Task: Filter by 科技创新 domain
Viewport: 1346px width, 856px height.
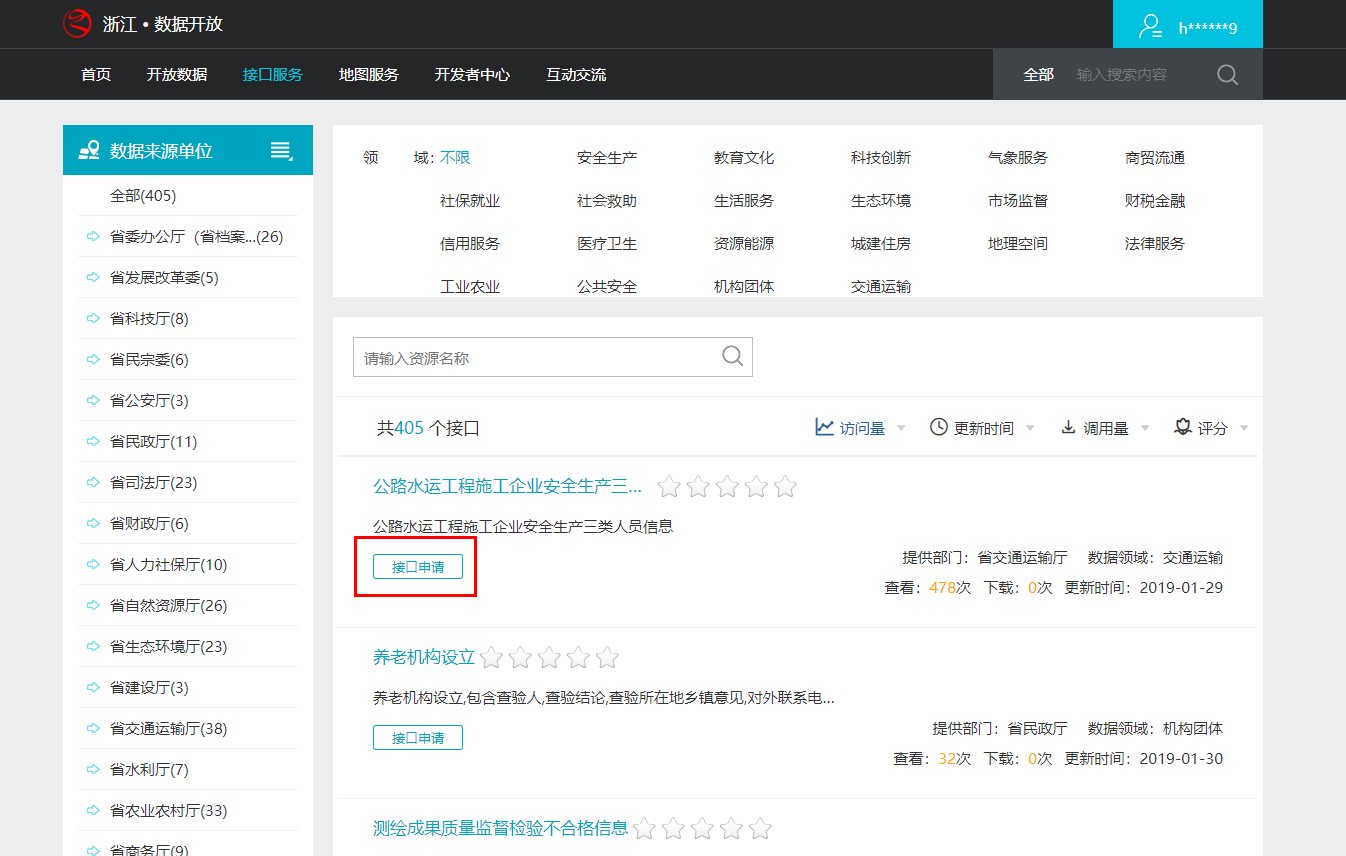Action: (x=881, y=158)
